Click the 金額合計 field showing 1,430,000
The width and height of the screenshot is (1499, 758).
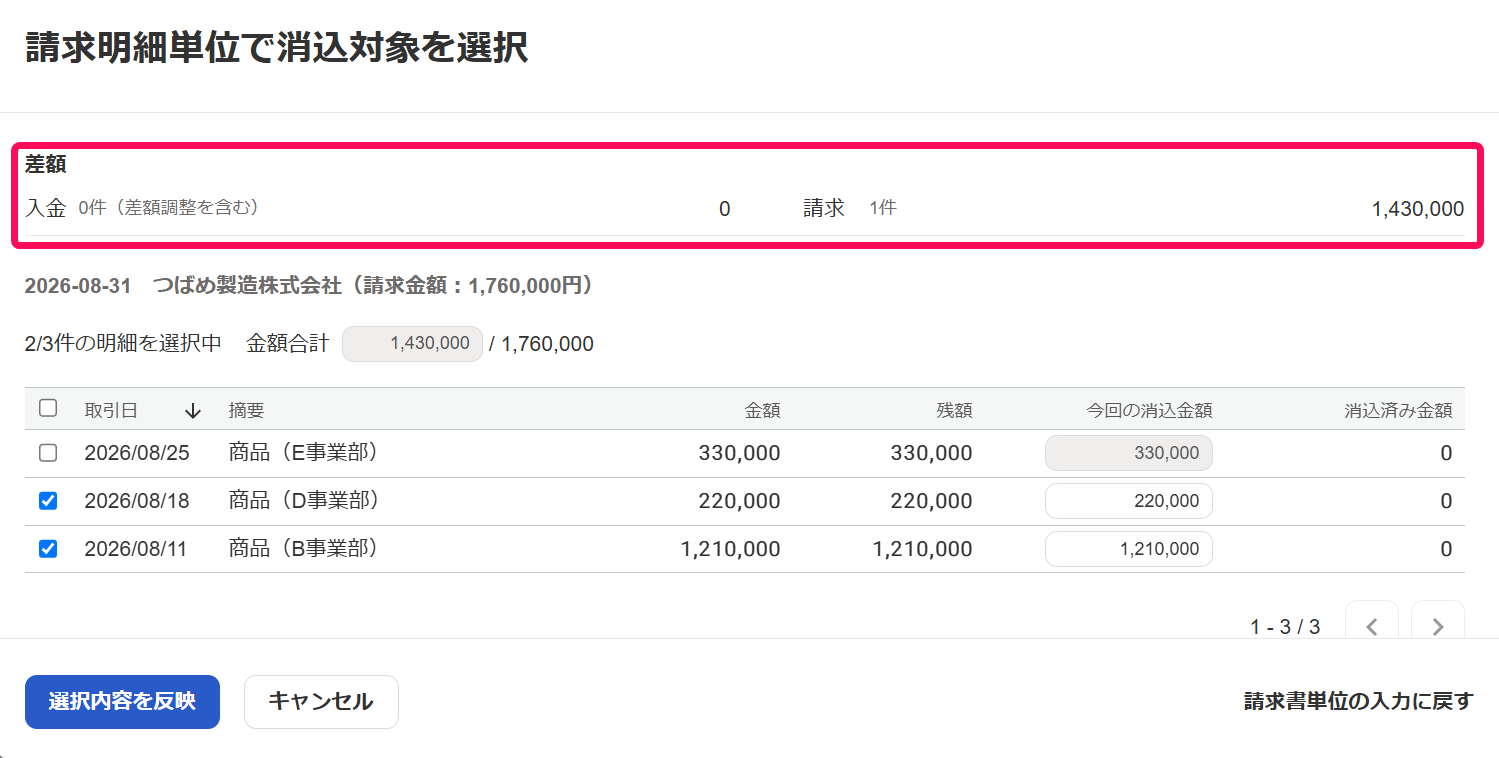click(412, 344)
